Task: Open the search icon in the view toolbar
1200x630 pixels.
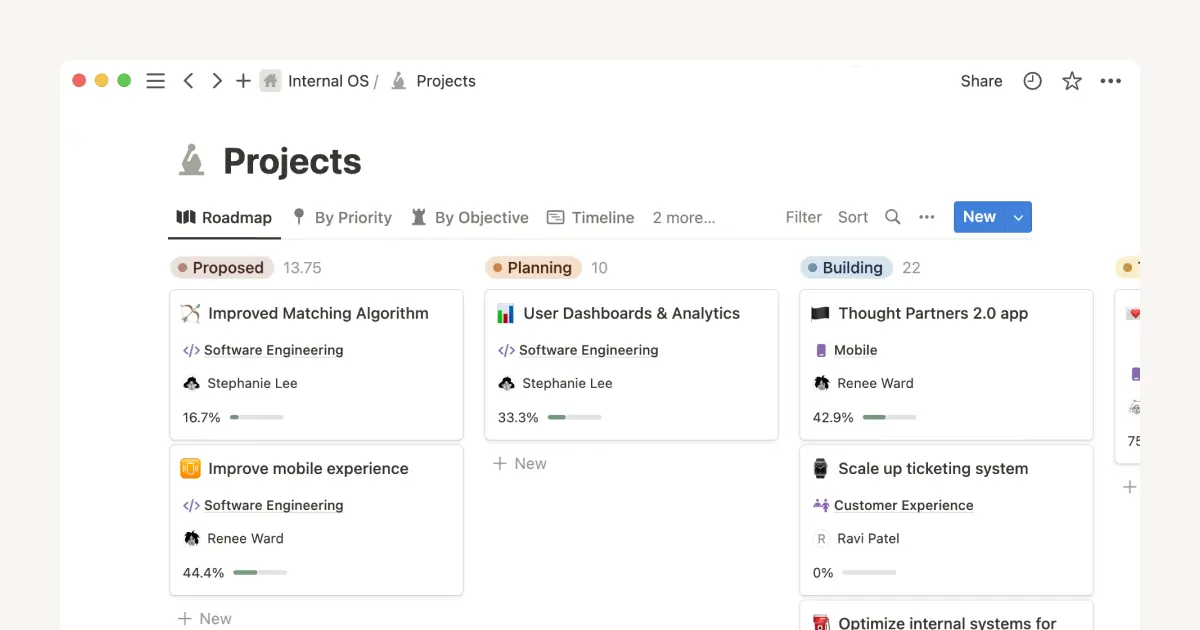Action: 892,217
